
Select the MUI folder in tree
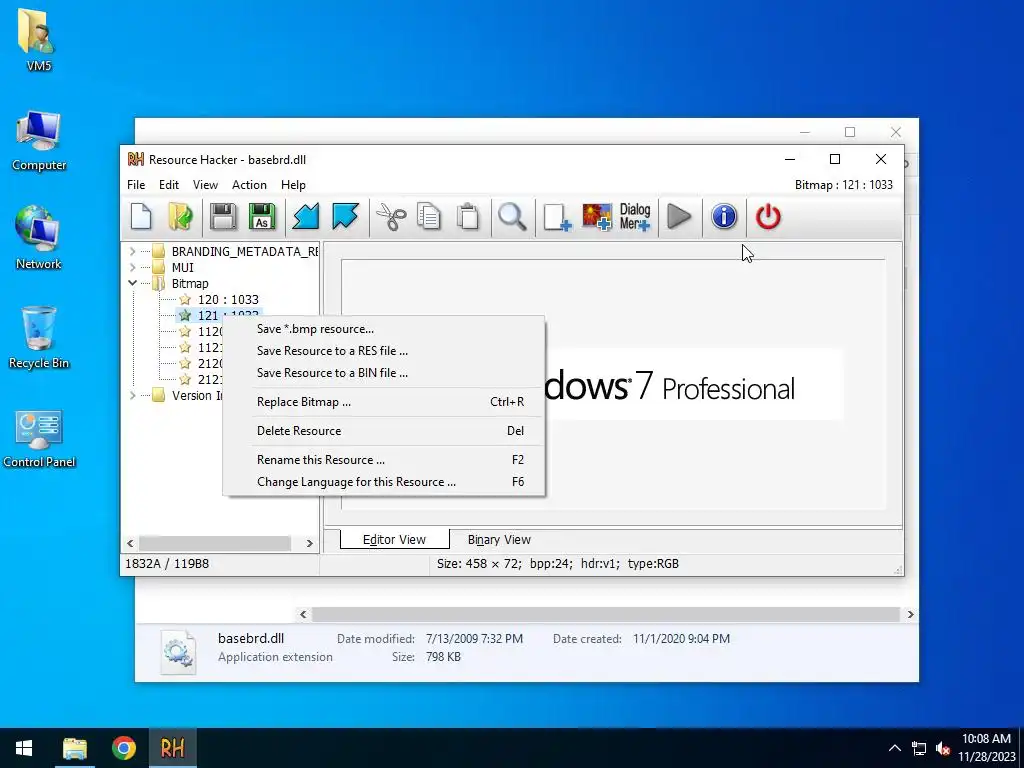[182, 267]
